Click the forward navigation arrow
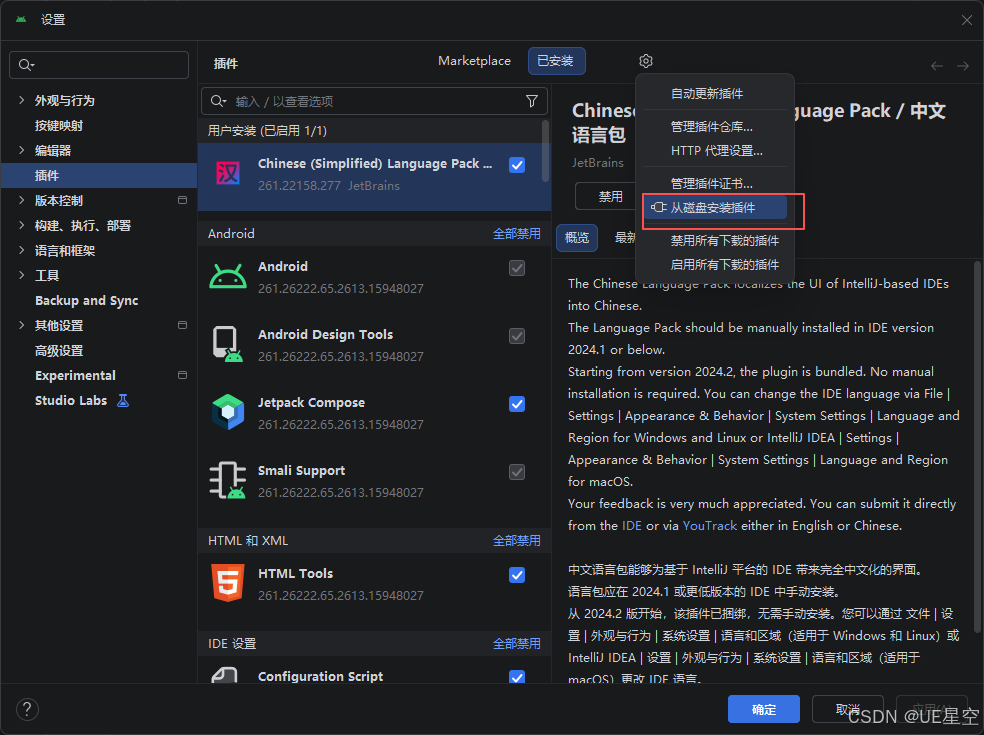Screen dimensions: 984x735 pos(963,66)
